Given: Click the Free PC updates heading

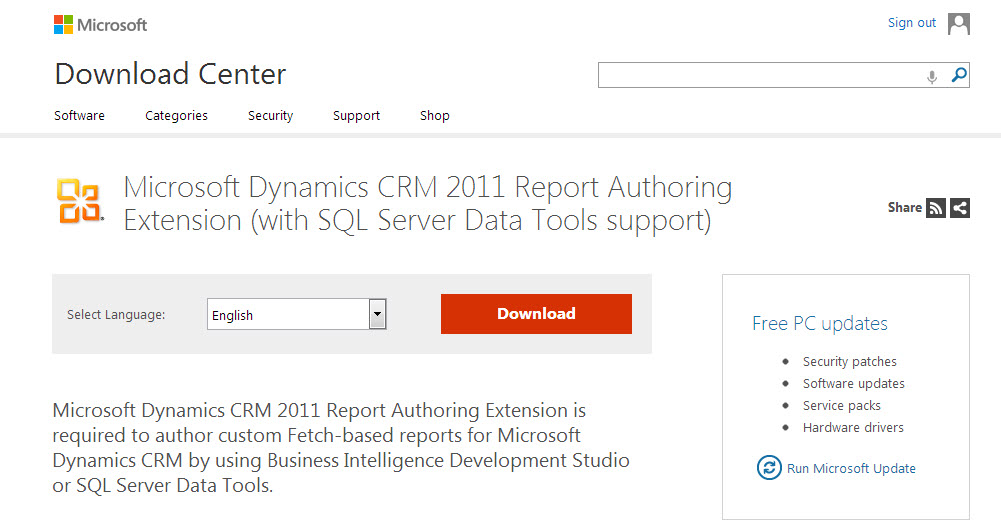Looking at the screenshot, I should pyautogui.click(x=820, y=323).
